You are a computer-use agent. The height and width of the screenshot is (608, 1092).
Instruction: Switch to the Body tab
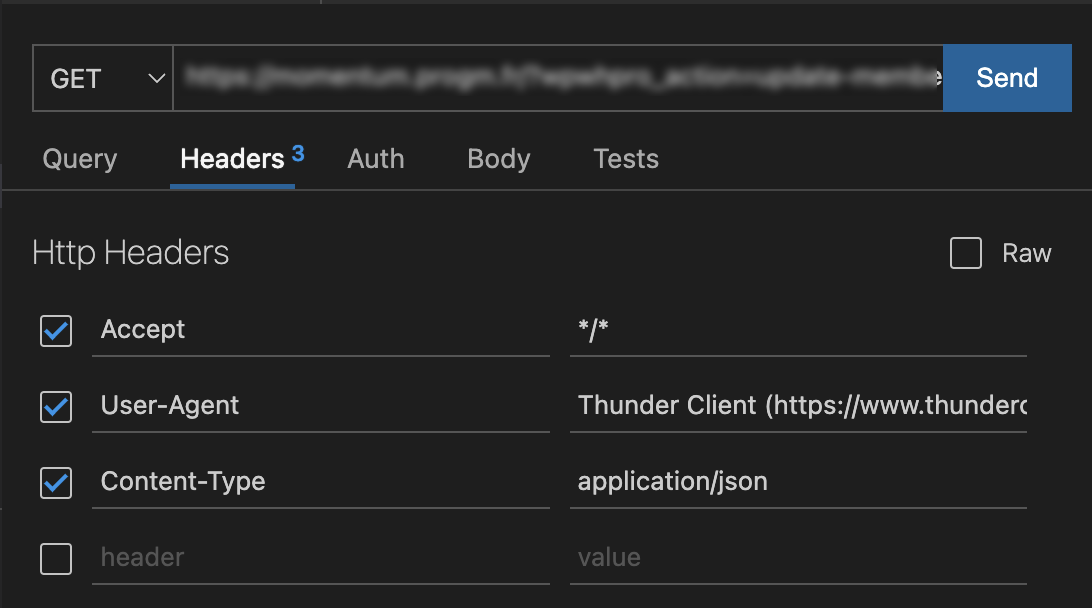tap(499, 159)
